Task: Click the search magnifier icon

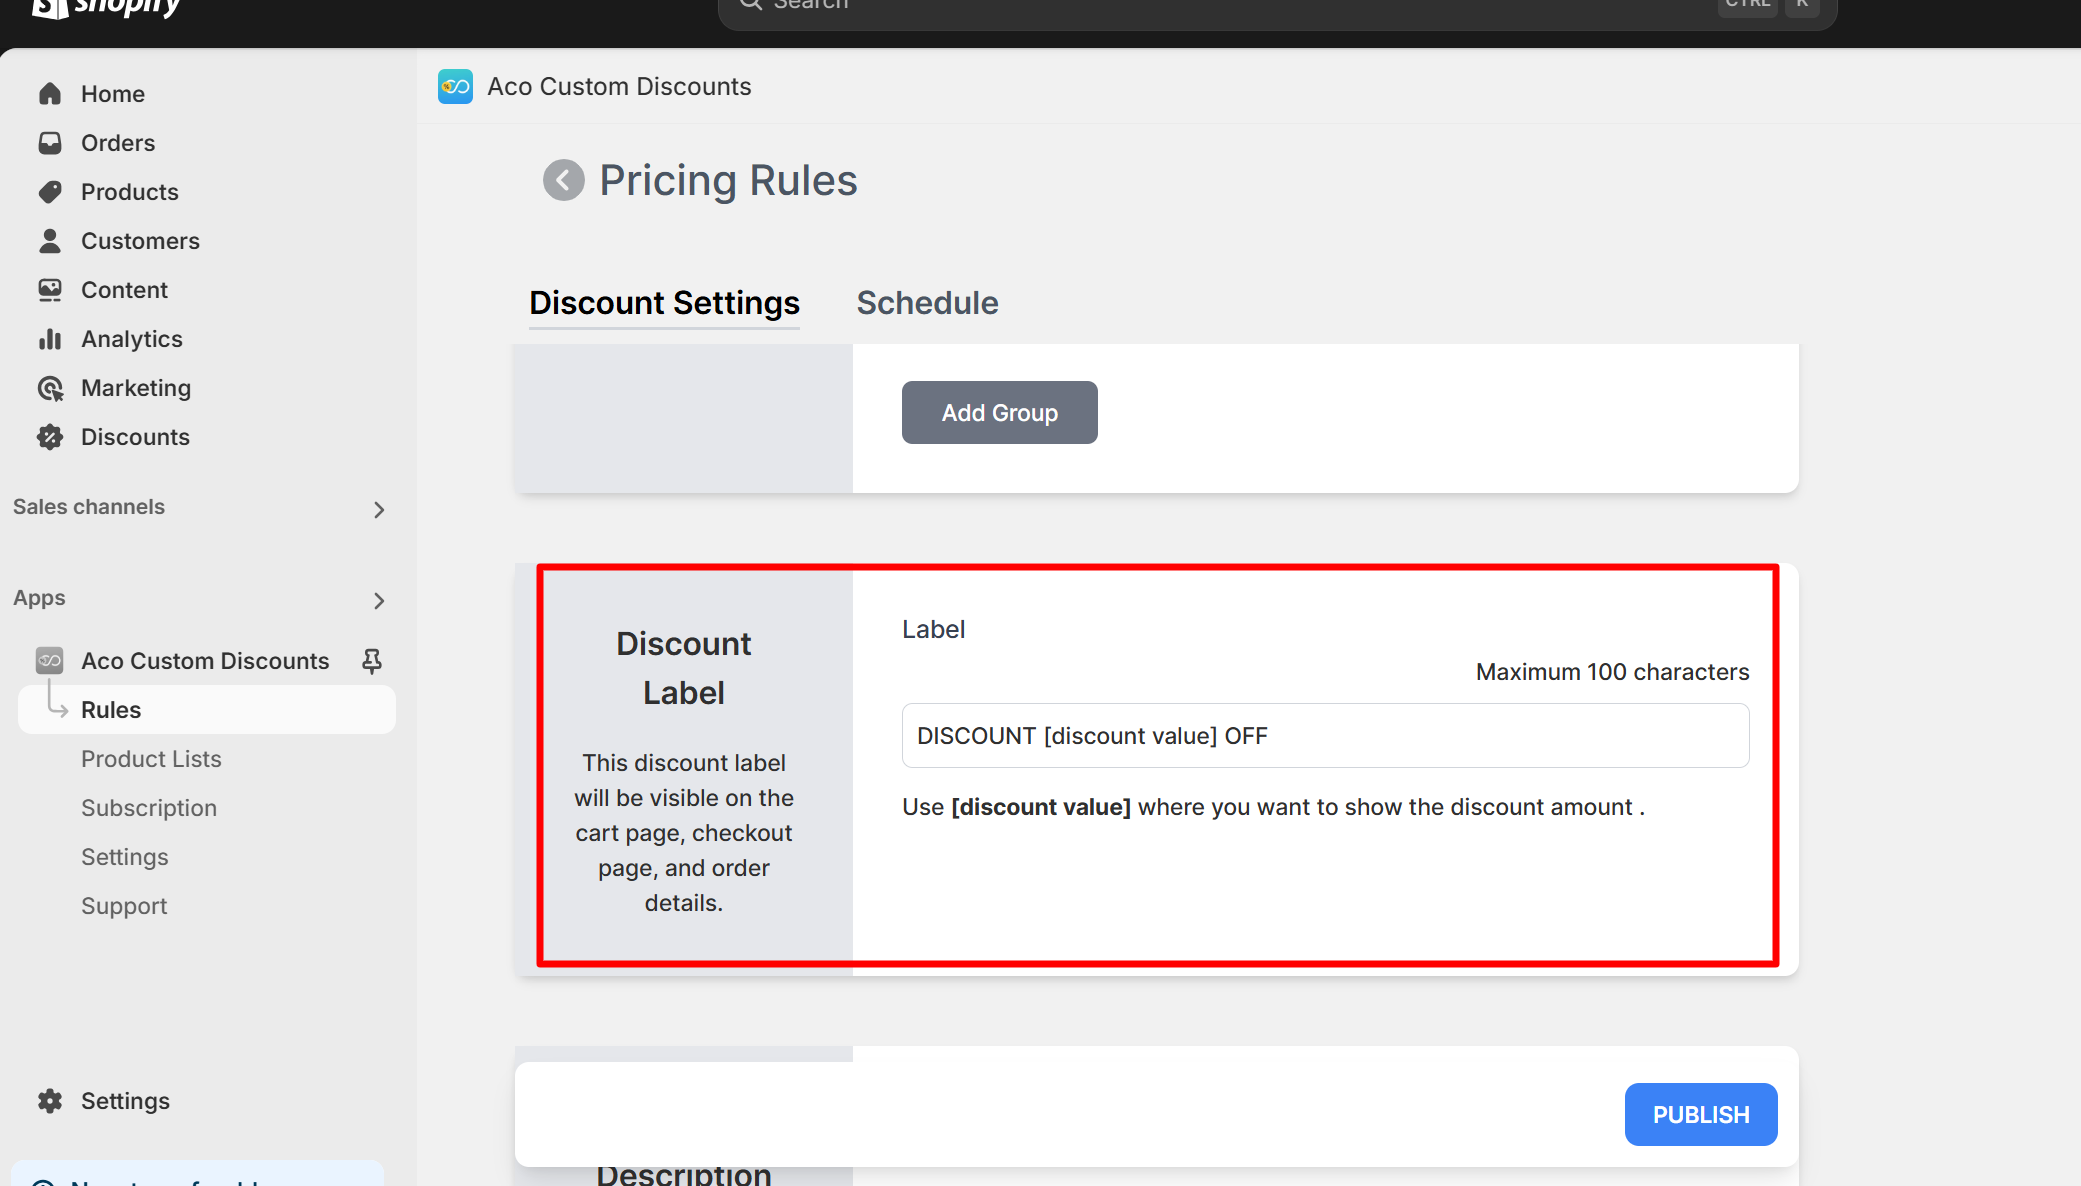Action: click(751, 4)
